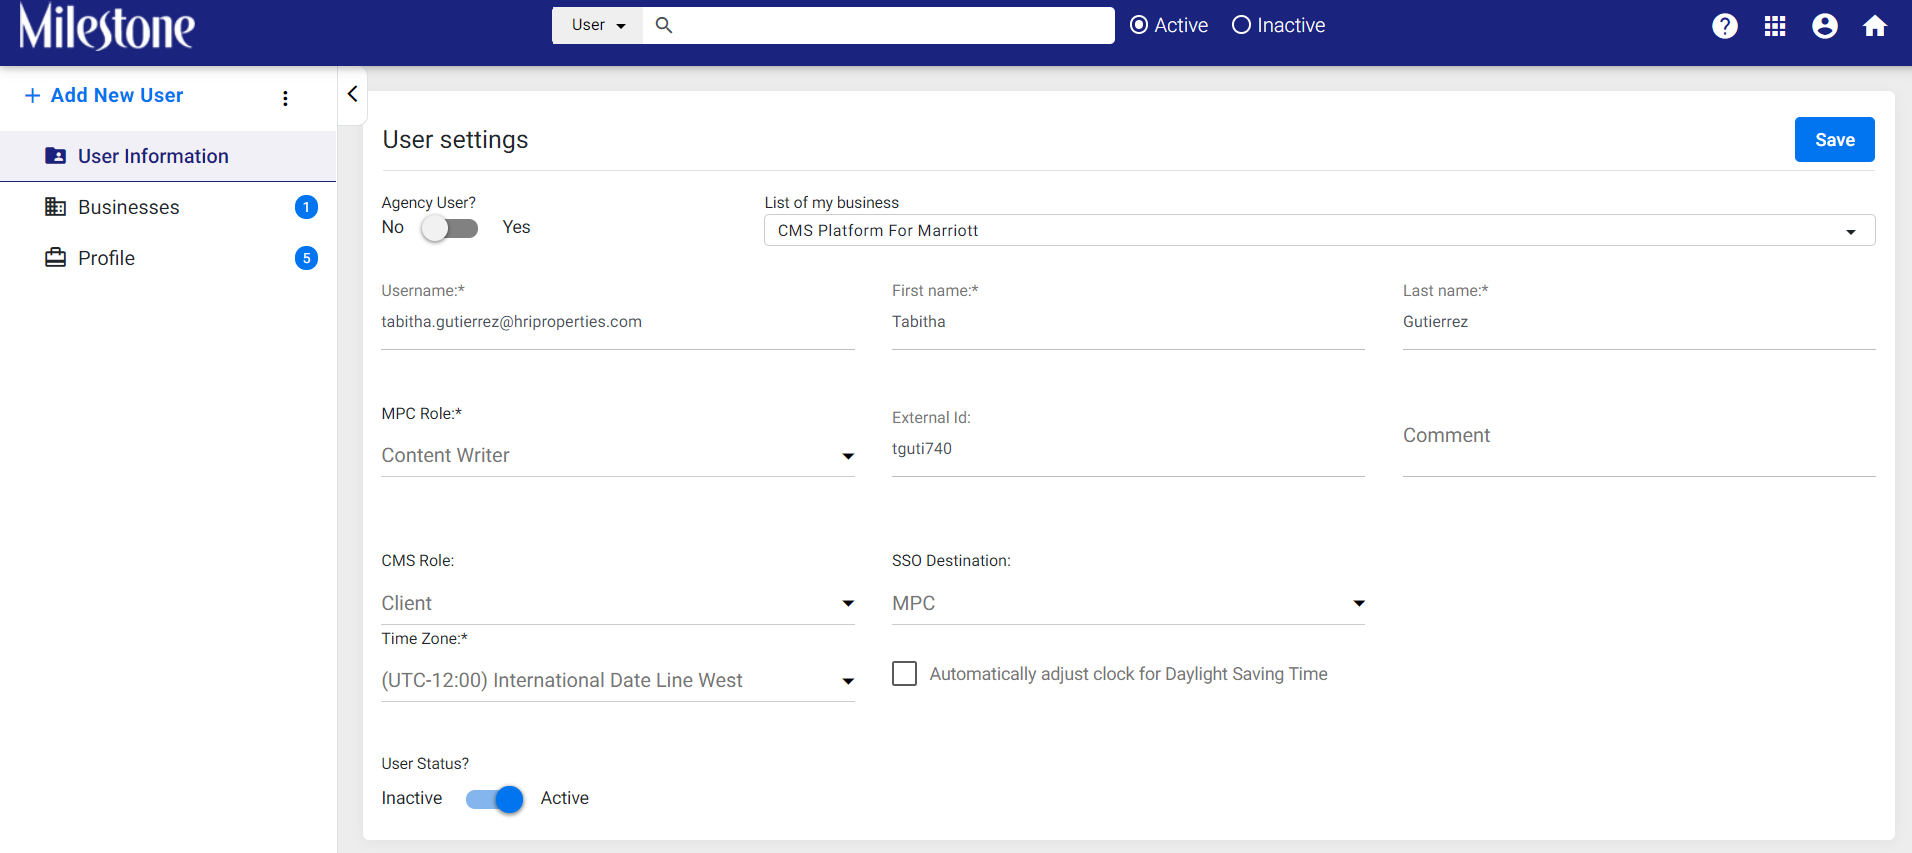Click the 'Inactive' label under User Status
1912x853 pixels.
pyautogui.click(x=412, y=798)
